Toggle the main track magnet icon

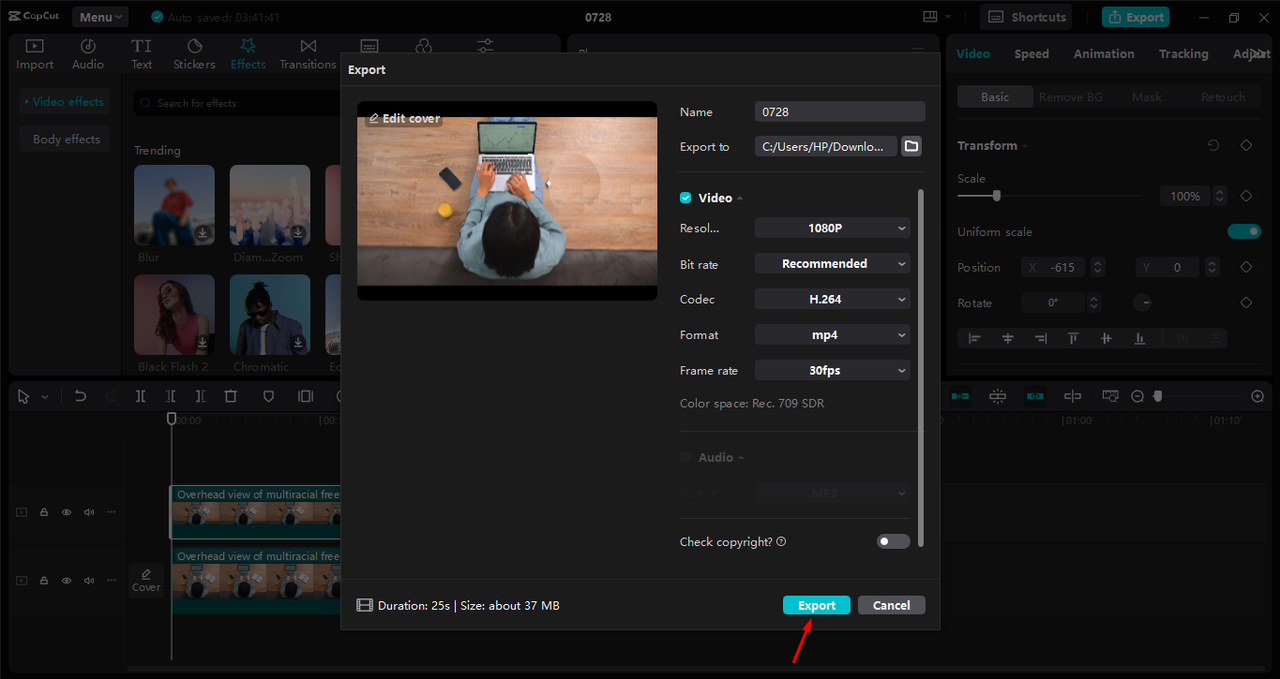tap(960, 397)
